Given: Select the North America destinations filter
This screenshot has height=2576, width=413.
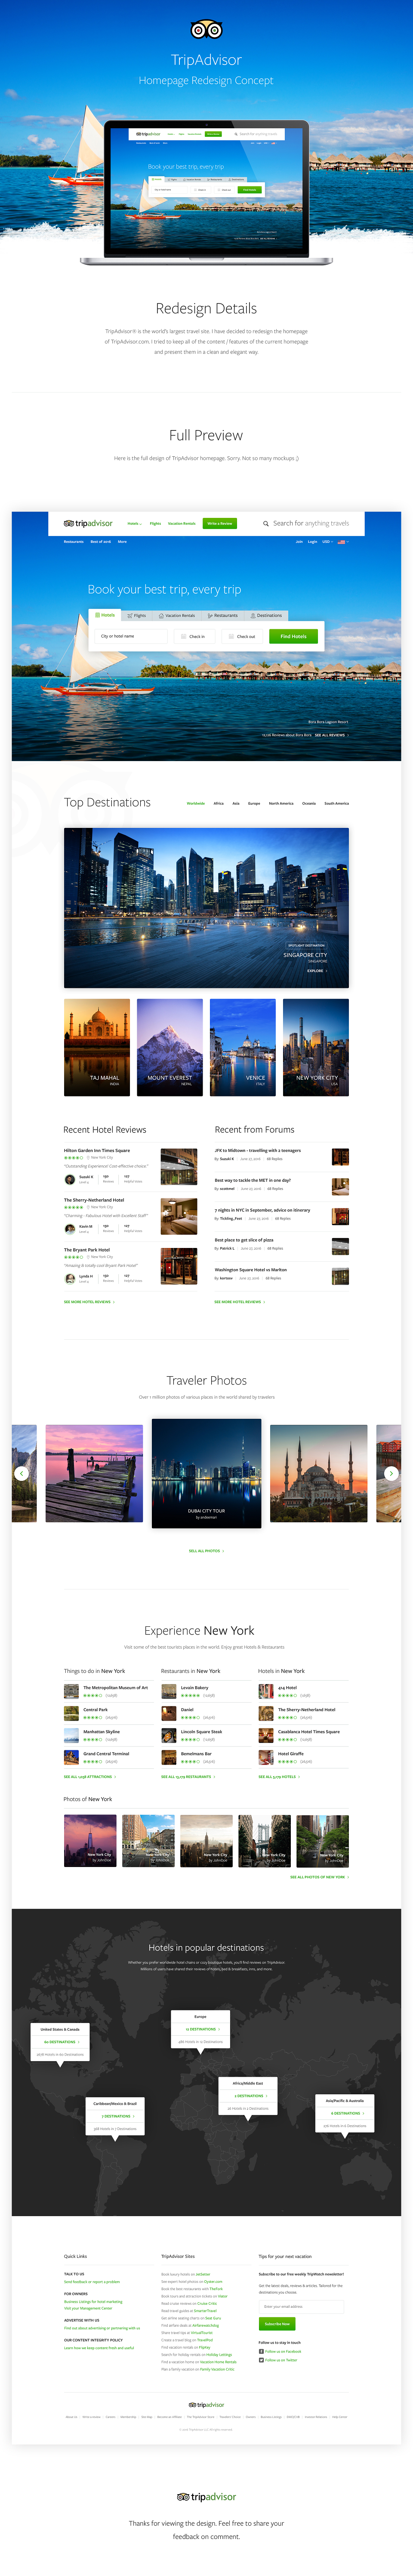Looking at the screenshot, I should click(281, 803).
